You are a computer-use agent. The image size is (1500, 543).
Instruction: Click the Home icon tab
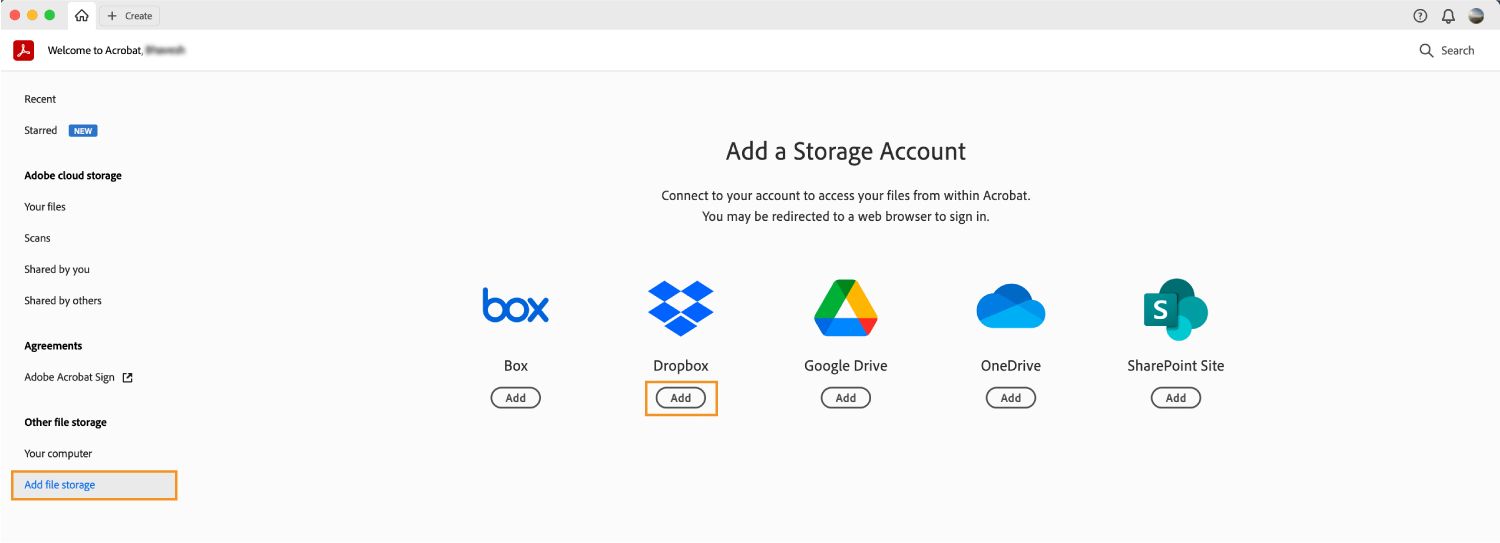click(x=82, y=16)
